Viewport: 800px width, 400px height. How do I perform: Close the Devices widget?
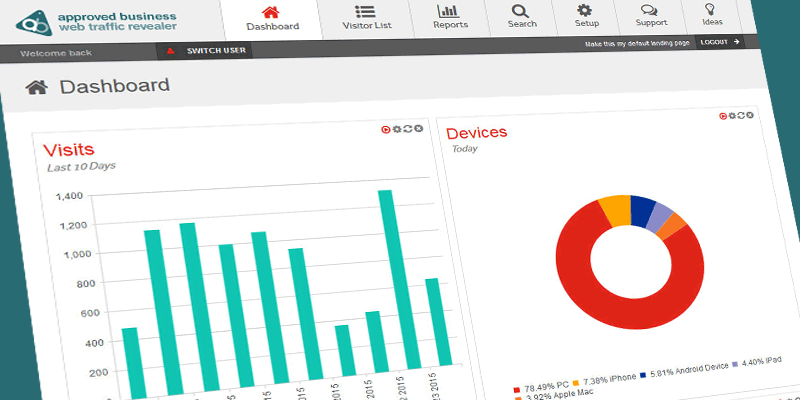[750, 115]
